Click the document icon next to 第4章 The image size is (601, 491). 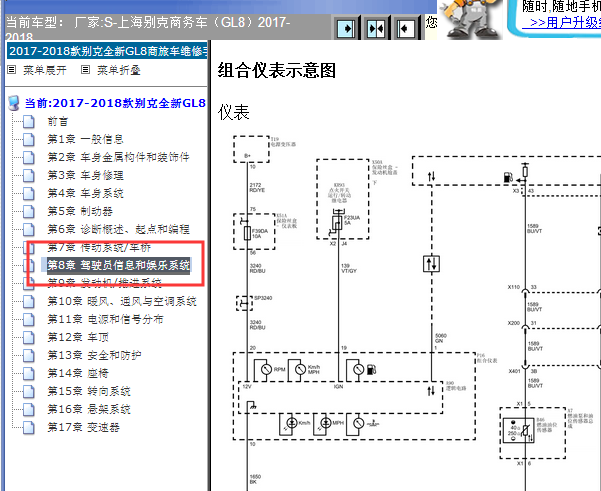point(29,194)
